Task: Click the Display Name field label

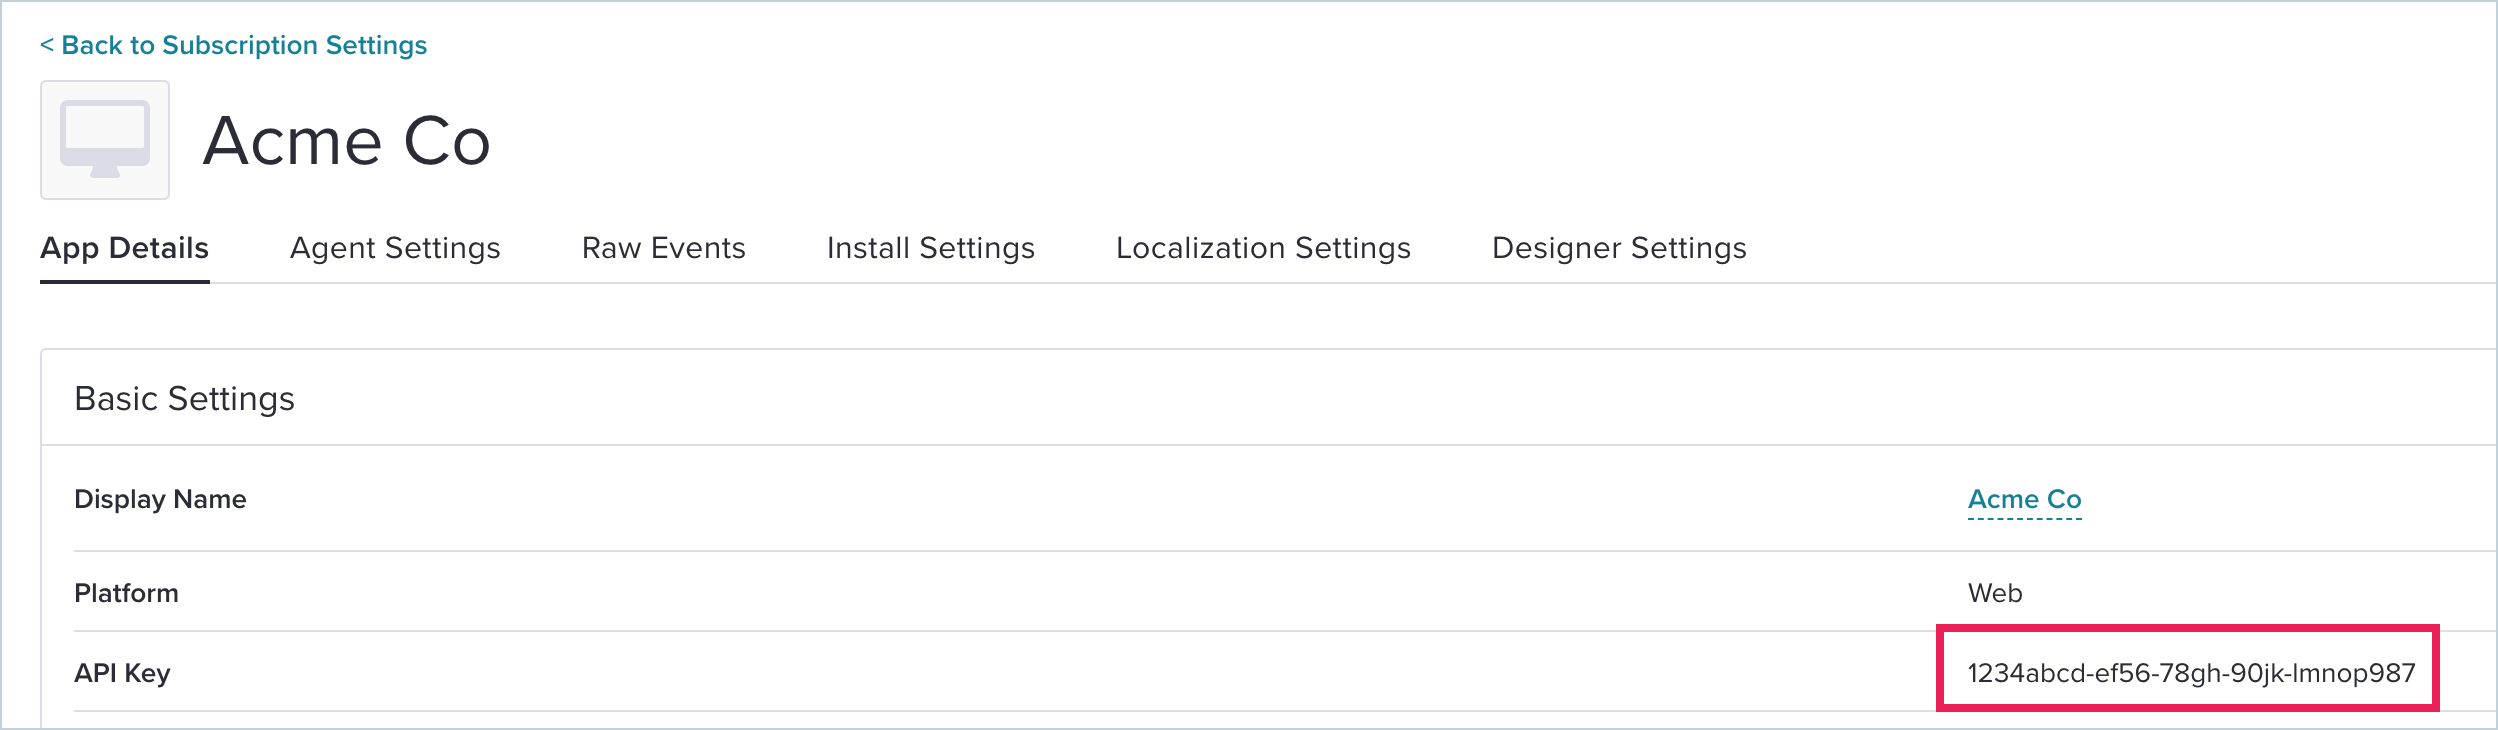Action: tap(160, 499)
